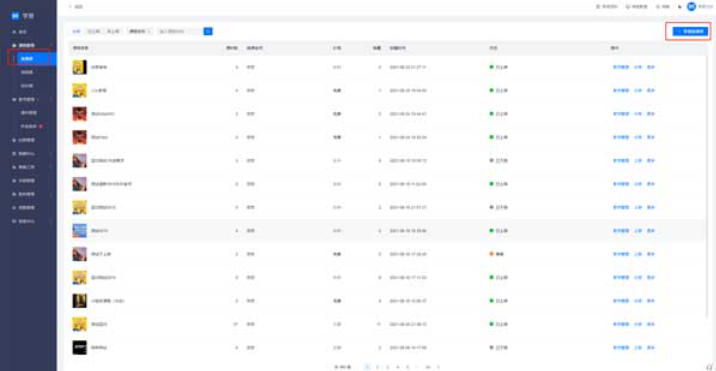
Task: Open the first sidebar item with home icon
Action: pyautogui.click(x=20, y=32)
